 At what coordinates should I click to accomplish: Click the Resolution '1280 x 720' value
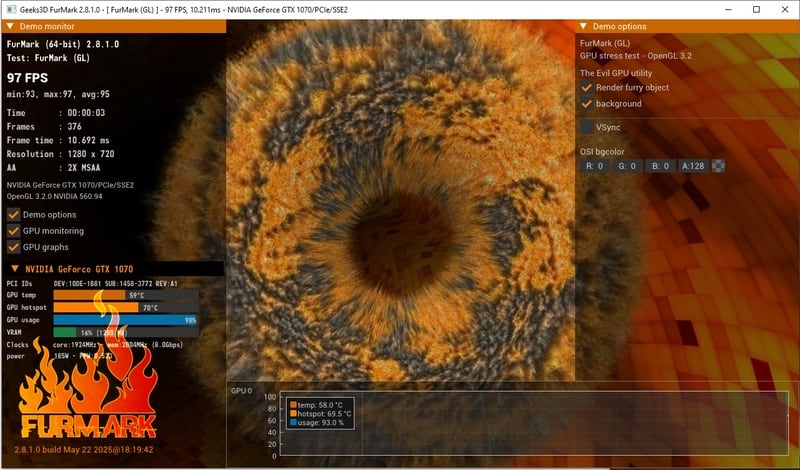(91, 154)
